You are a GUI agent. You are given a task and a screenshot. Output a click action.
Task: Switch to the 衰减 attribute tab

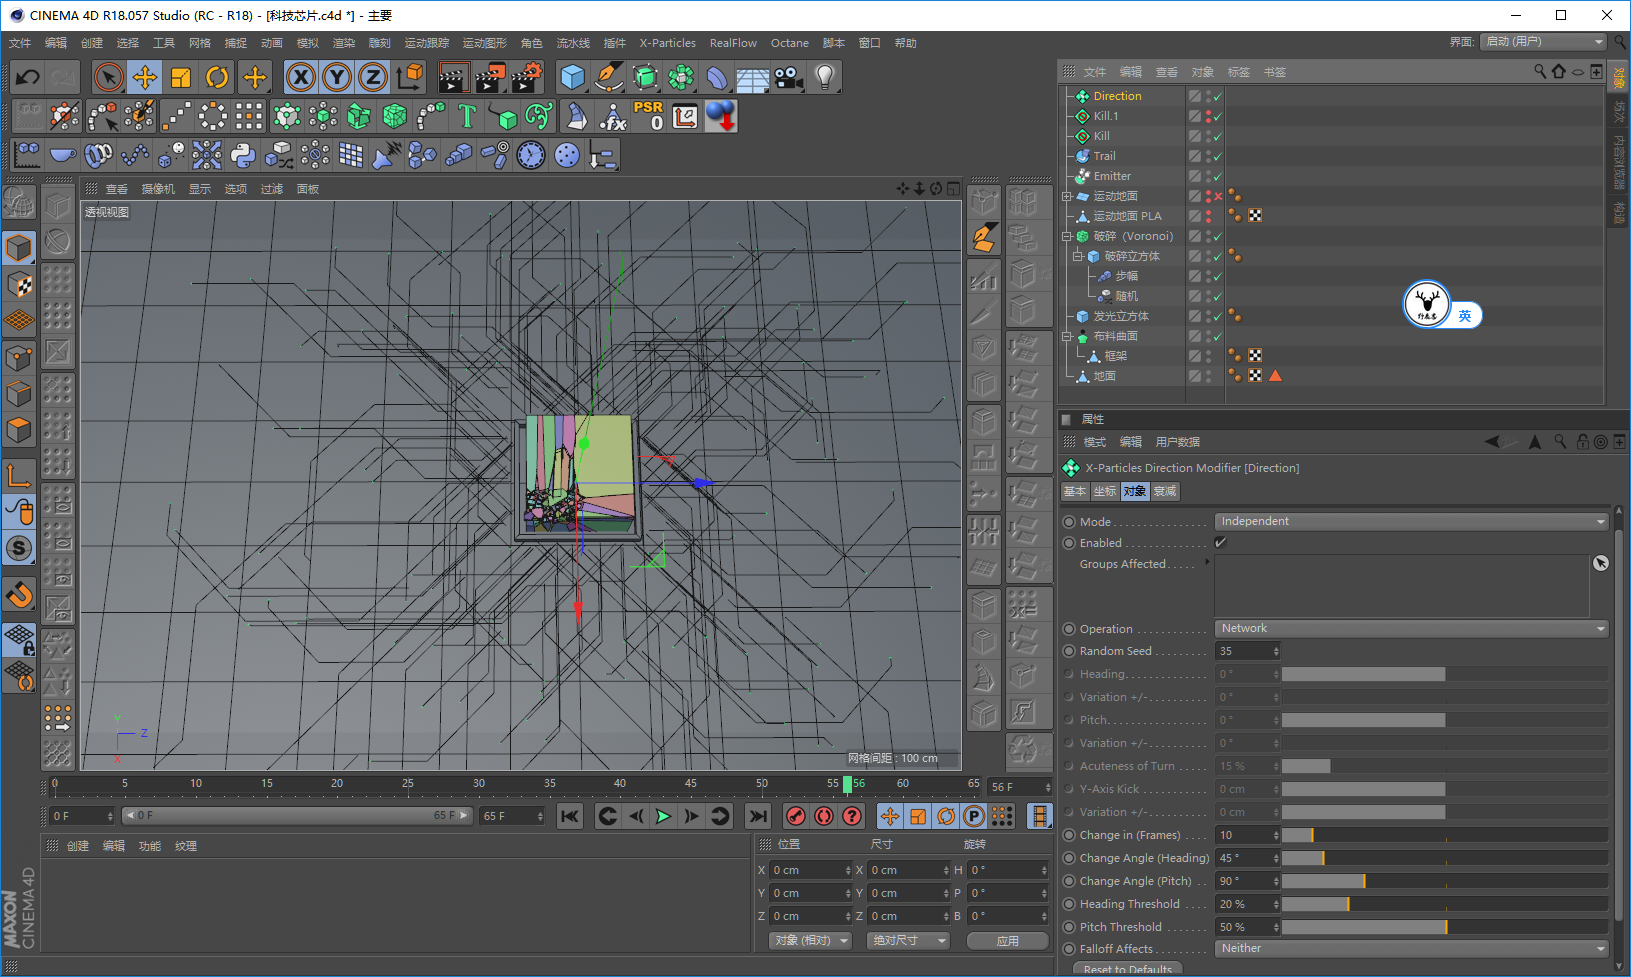pos(1165,491)
